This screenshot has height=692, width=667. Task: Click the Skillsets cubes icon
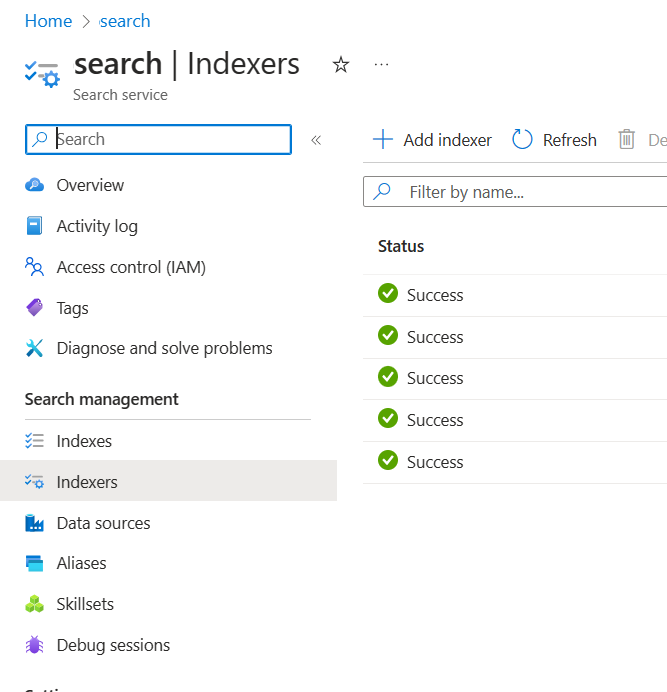[35, 604]
